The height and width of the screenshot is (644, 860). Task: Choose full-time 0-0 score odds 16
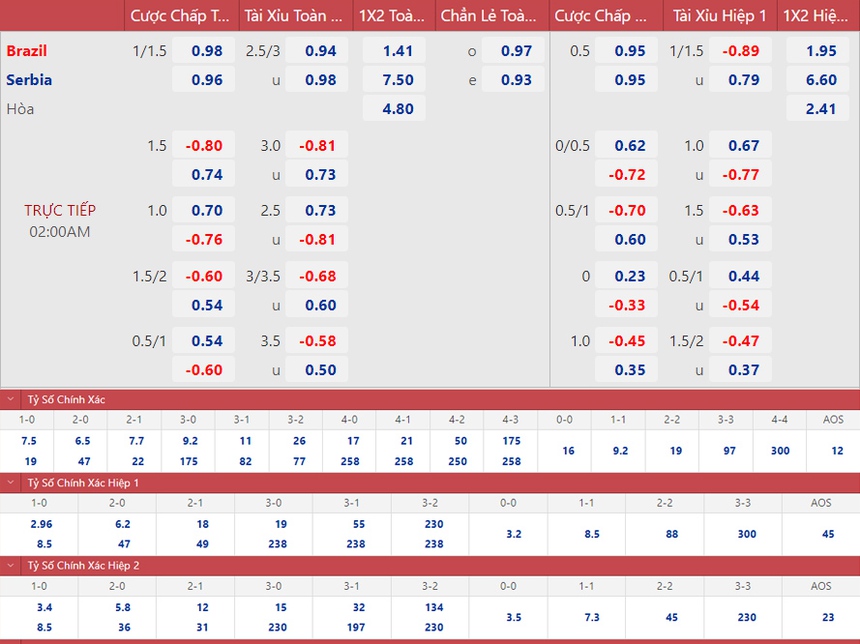[568, 451]
